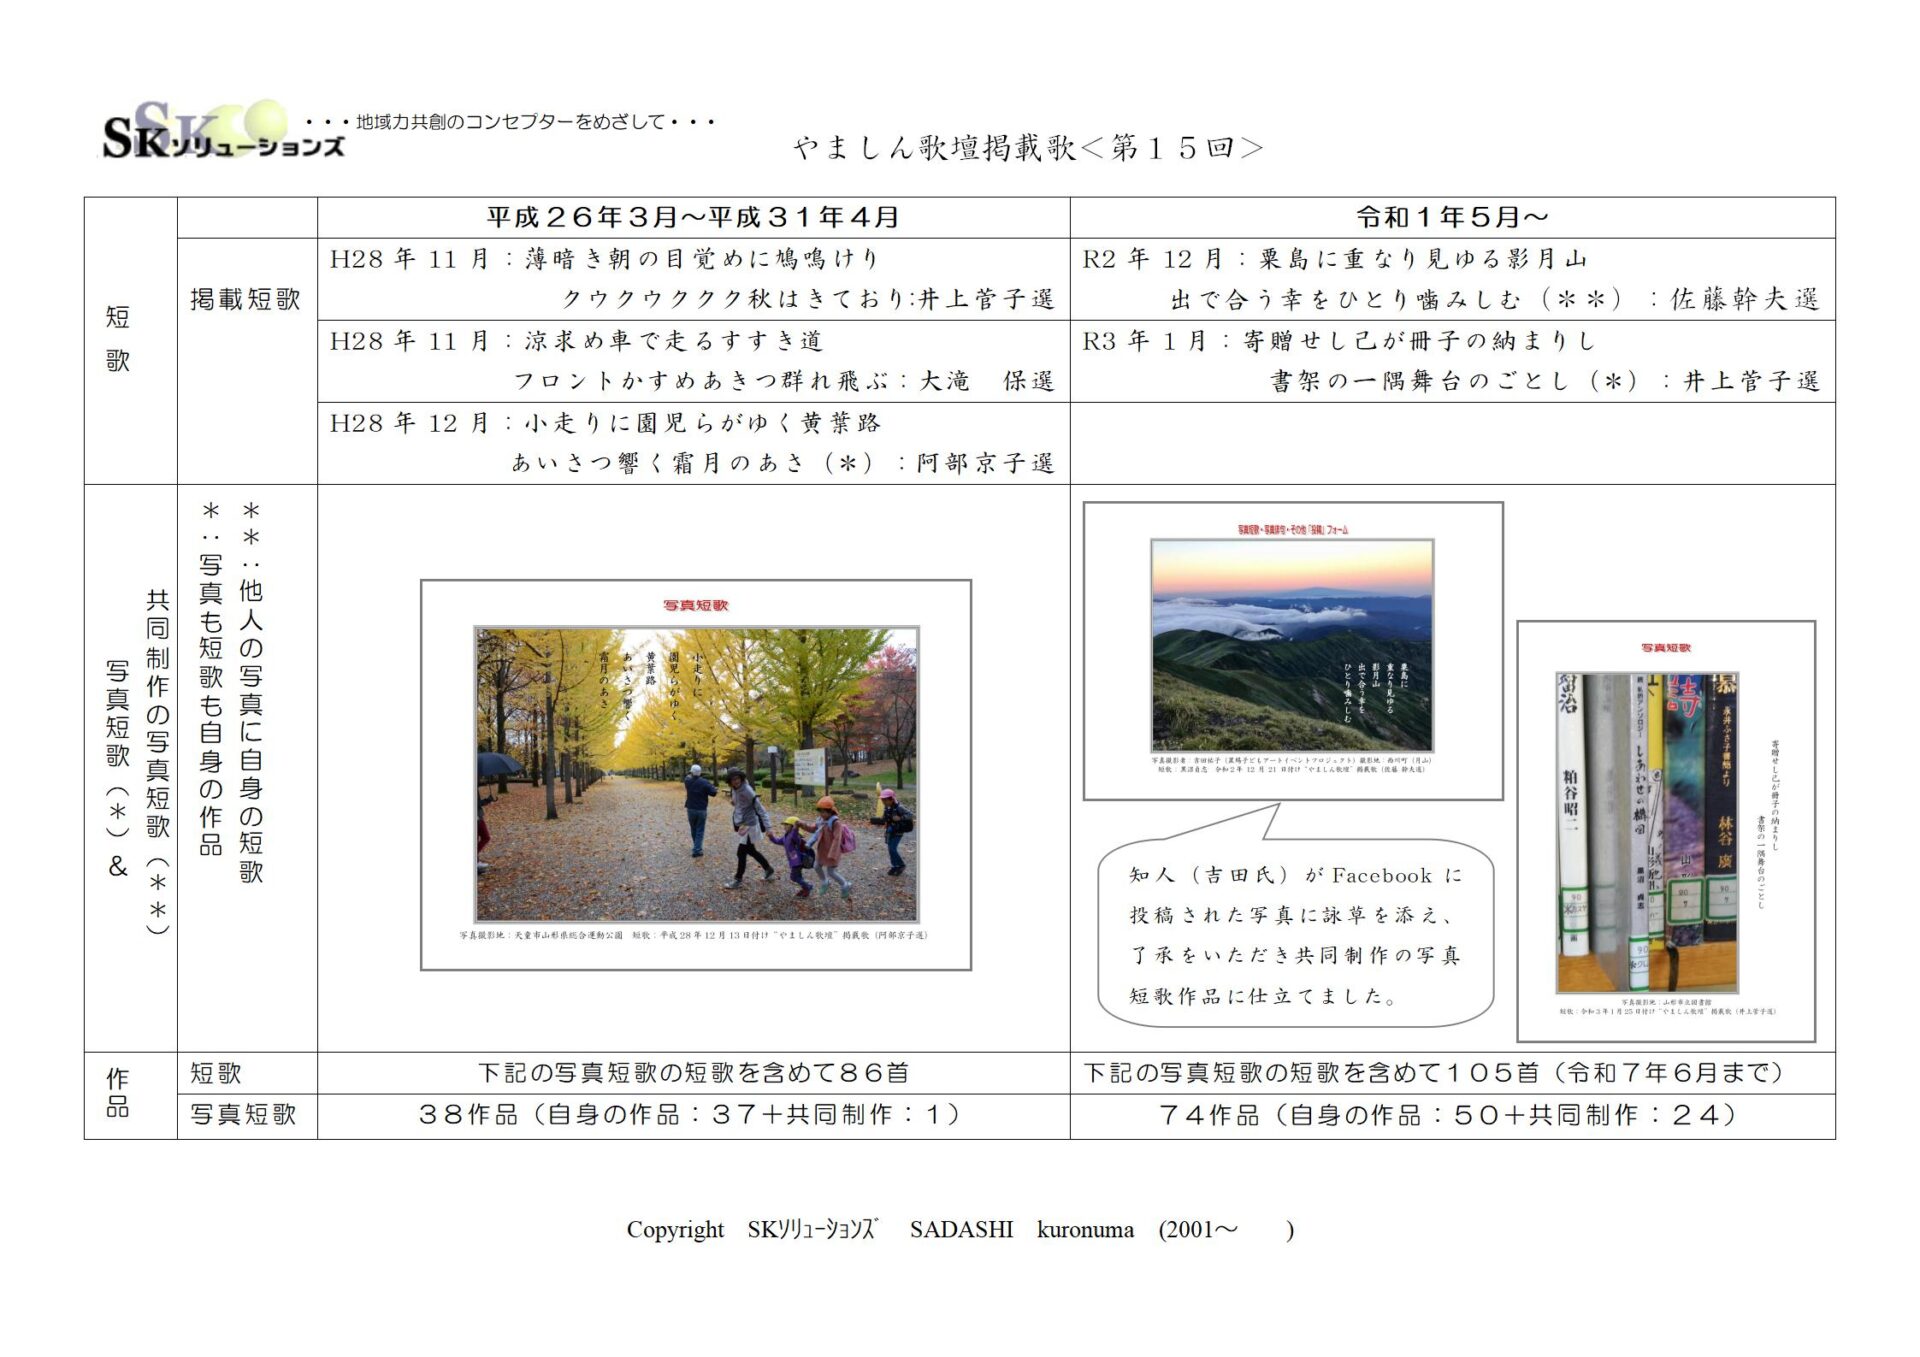Click vertical note ＊：写真も短歌も自身の作品
Viewport: 1920px width, 1357px height.
click(x=211, y=679)
